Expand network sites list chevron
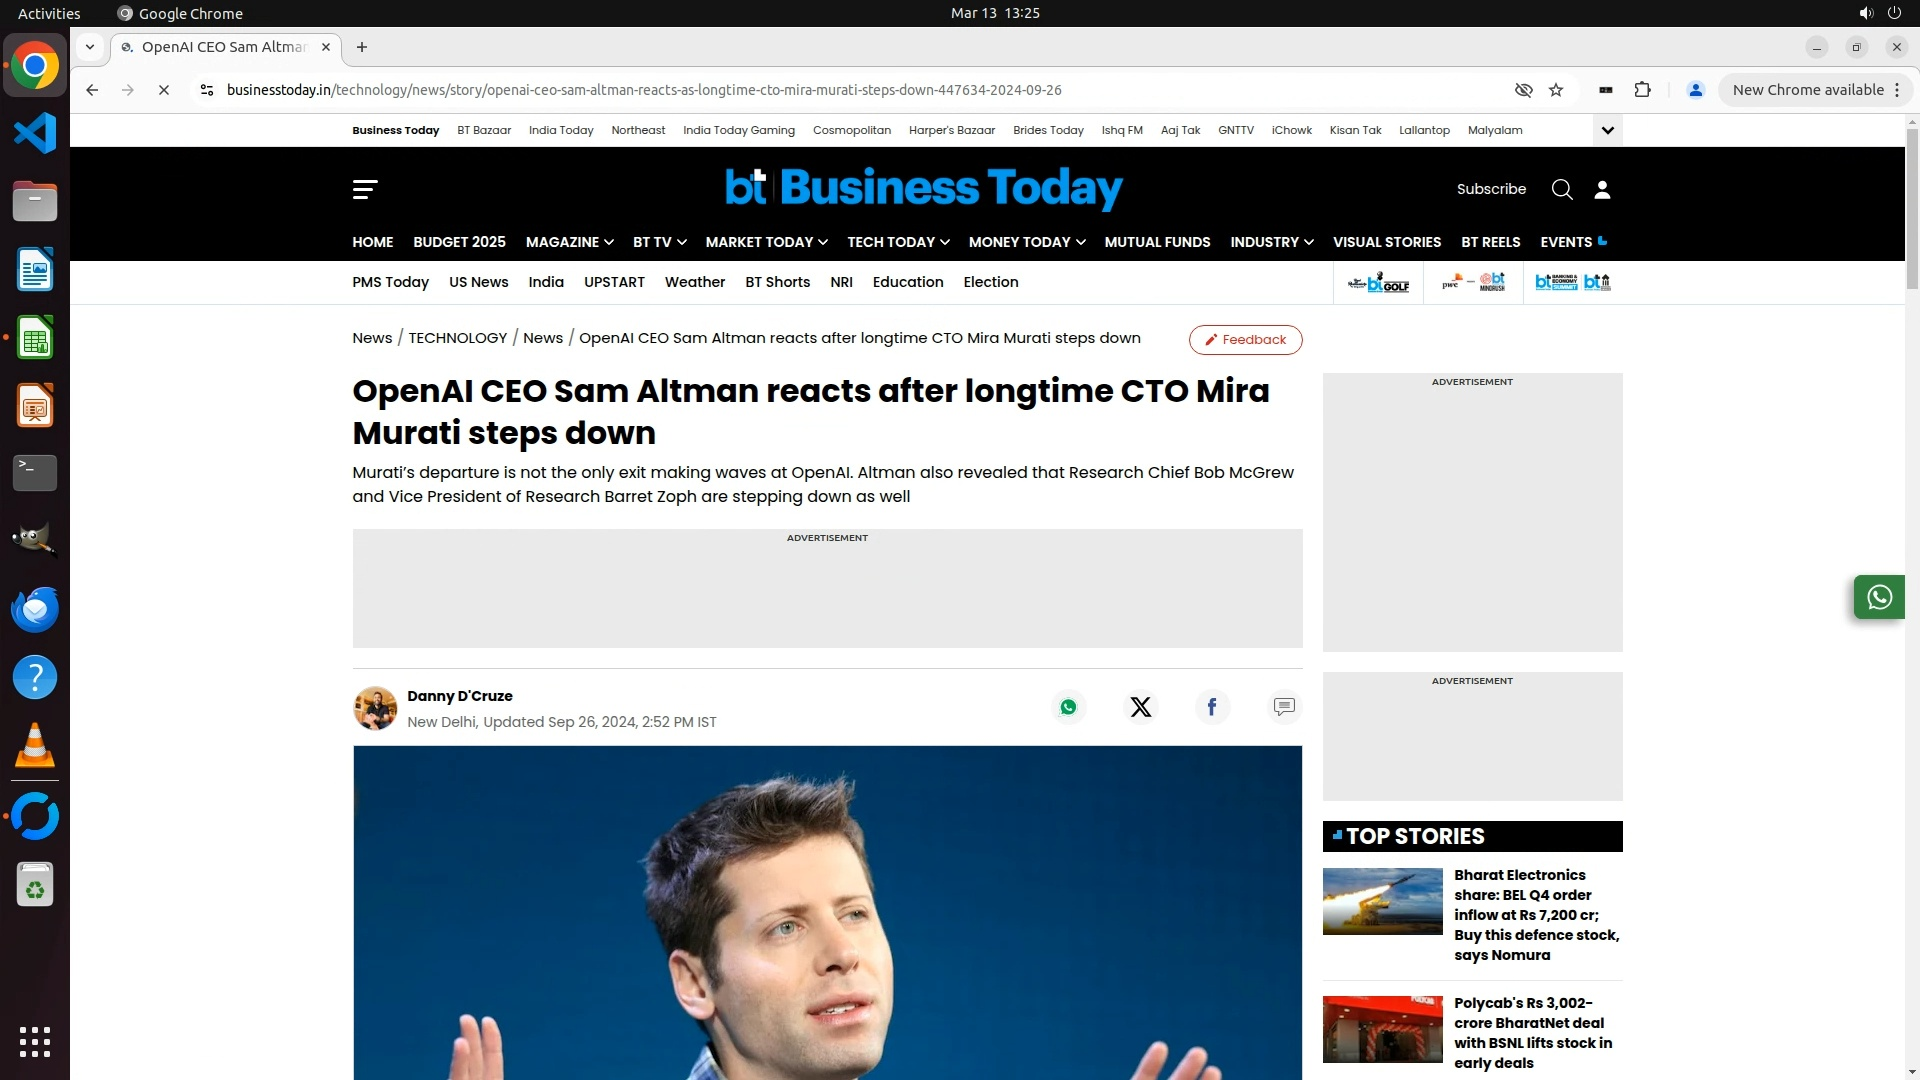 (1607, 130)
